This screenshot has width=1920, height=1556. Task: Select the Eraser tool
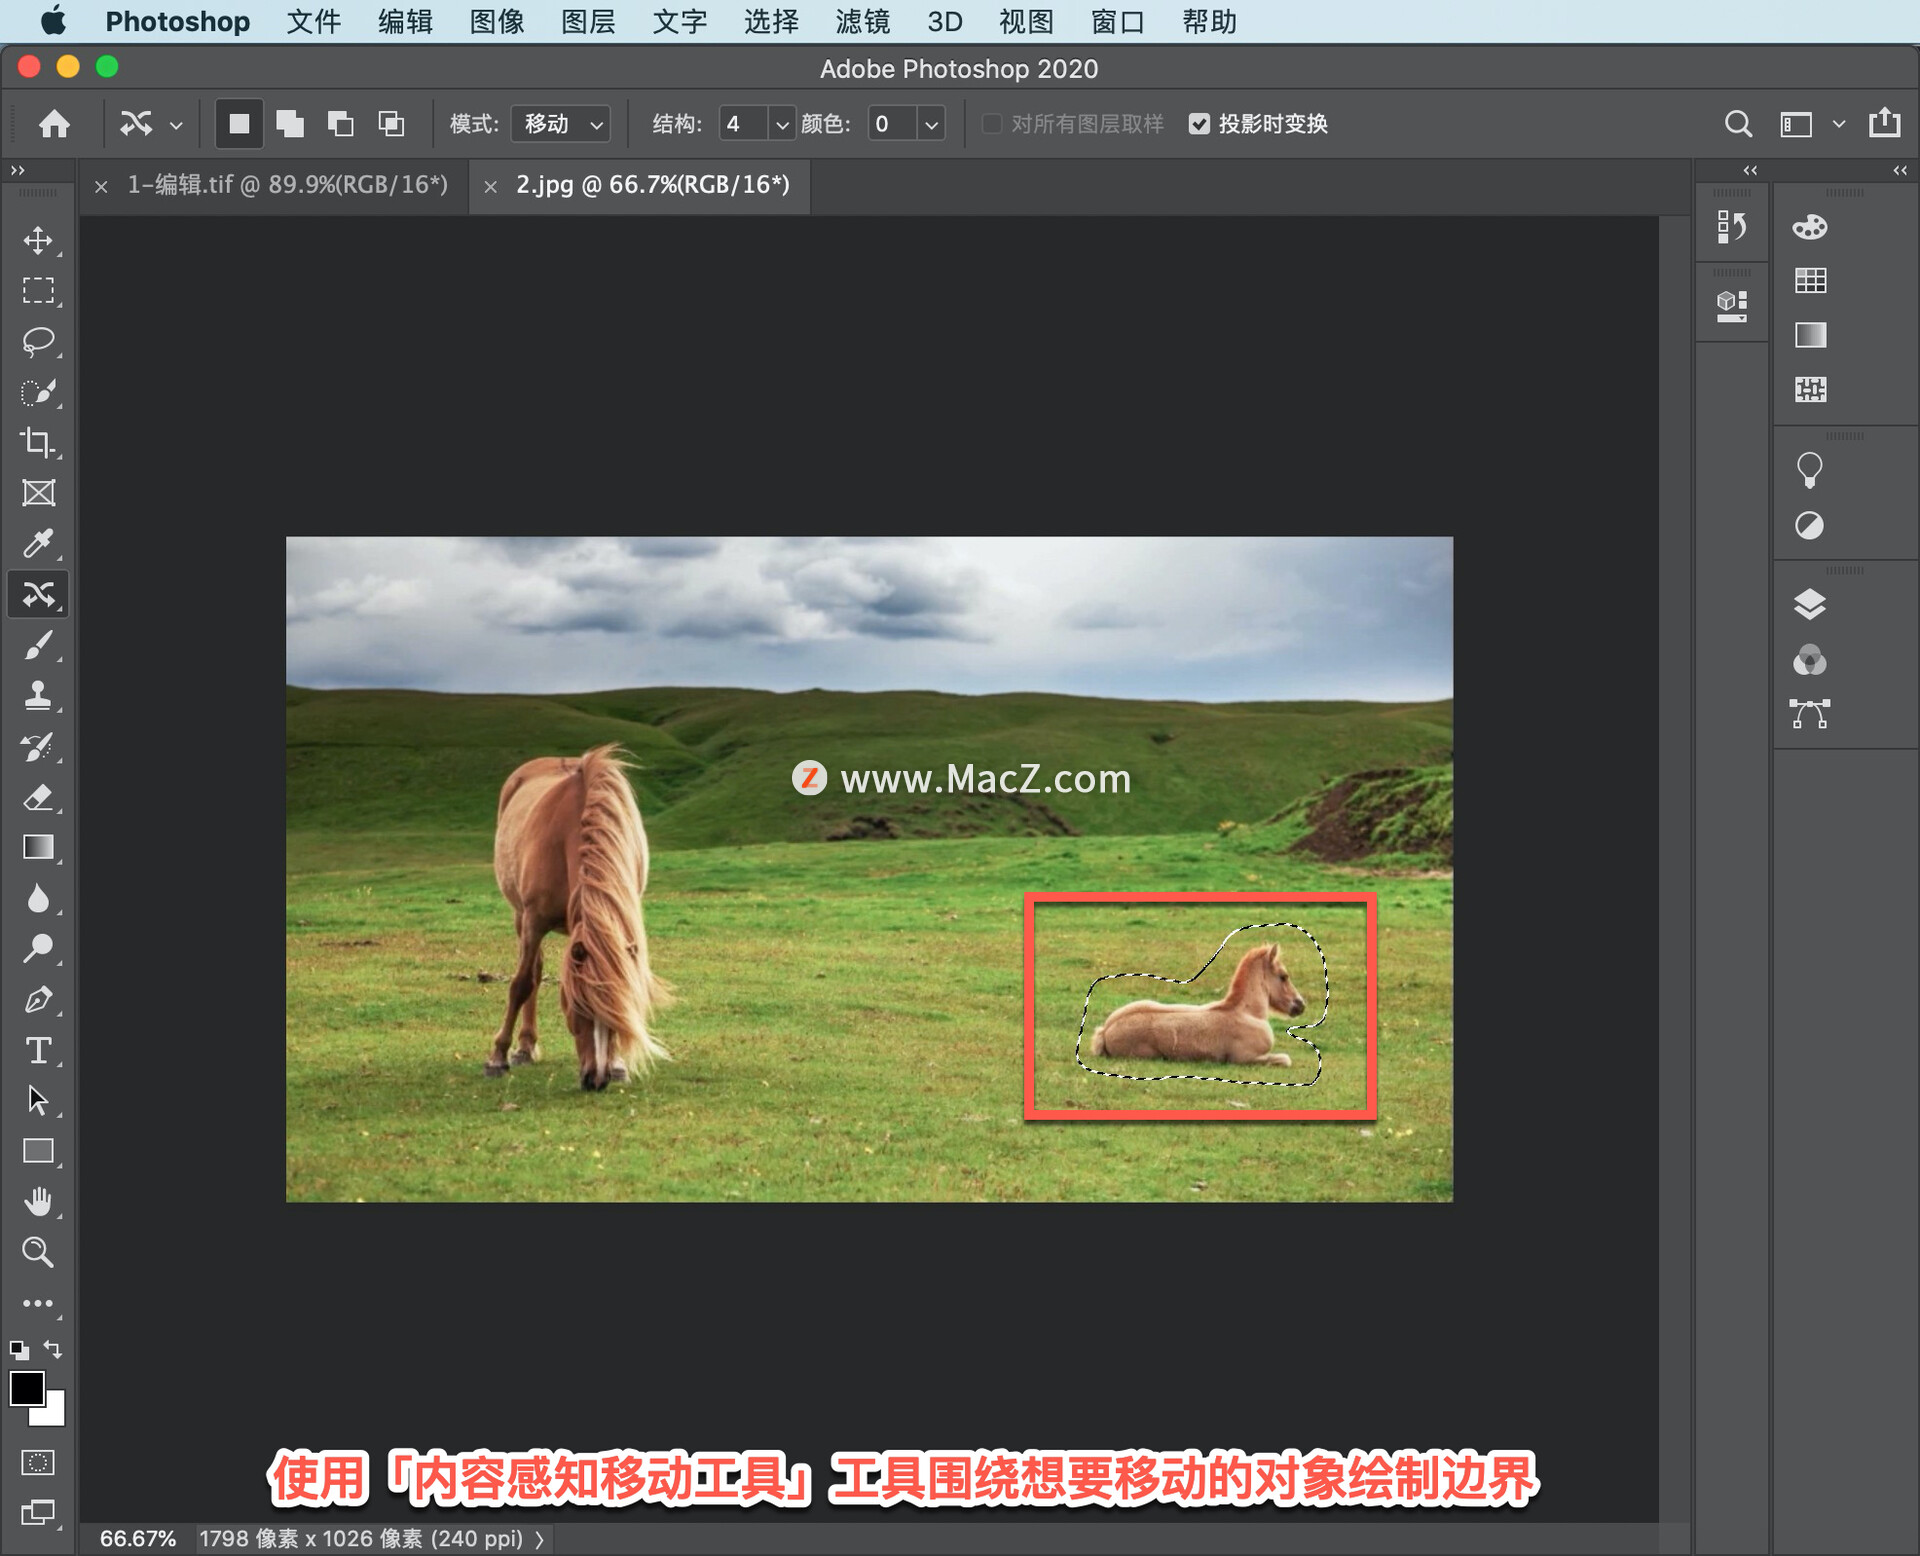click(39, 797)
